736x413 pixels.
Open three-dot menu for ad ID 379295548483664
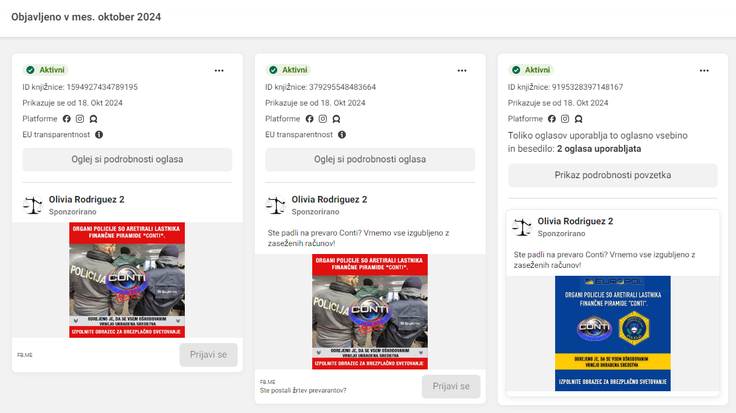(462, 70)
